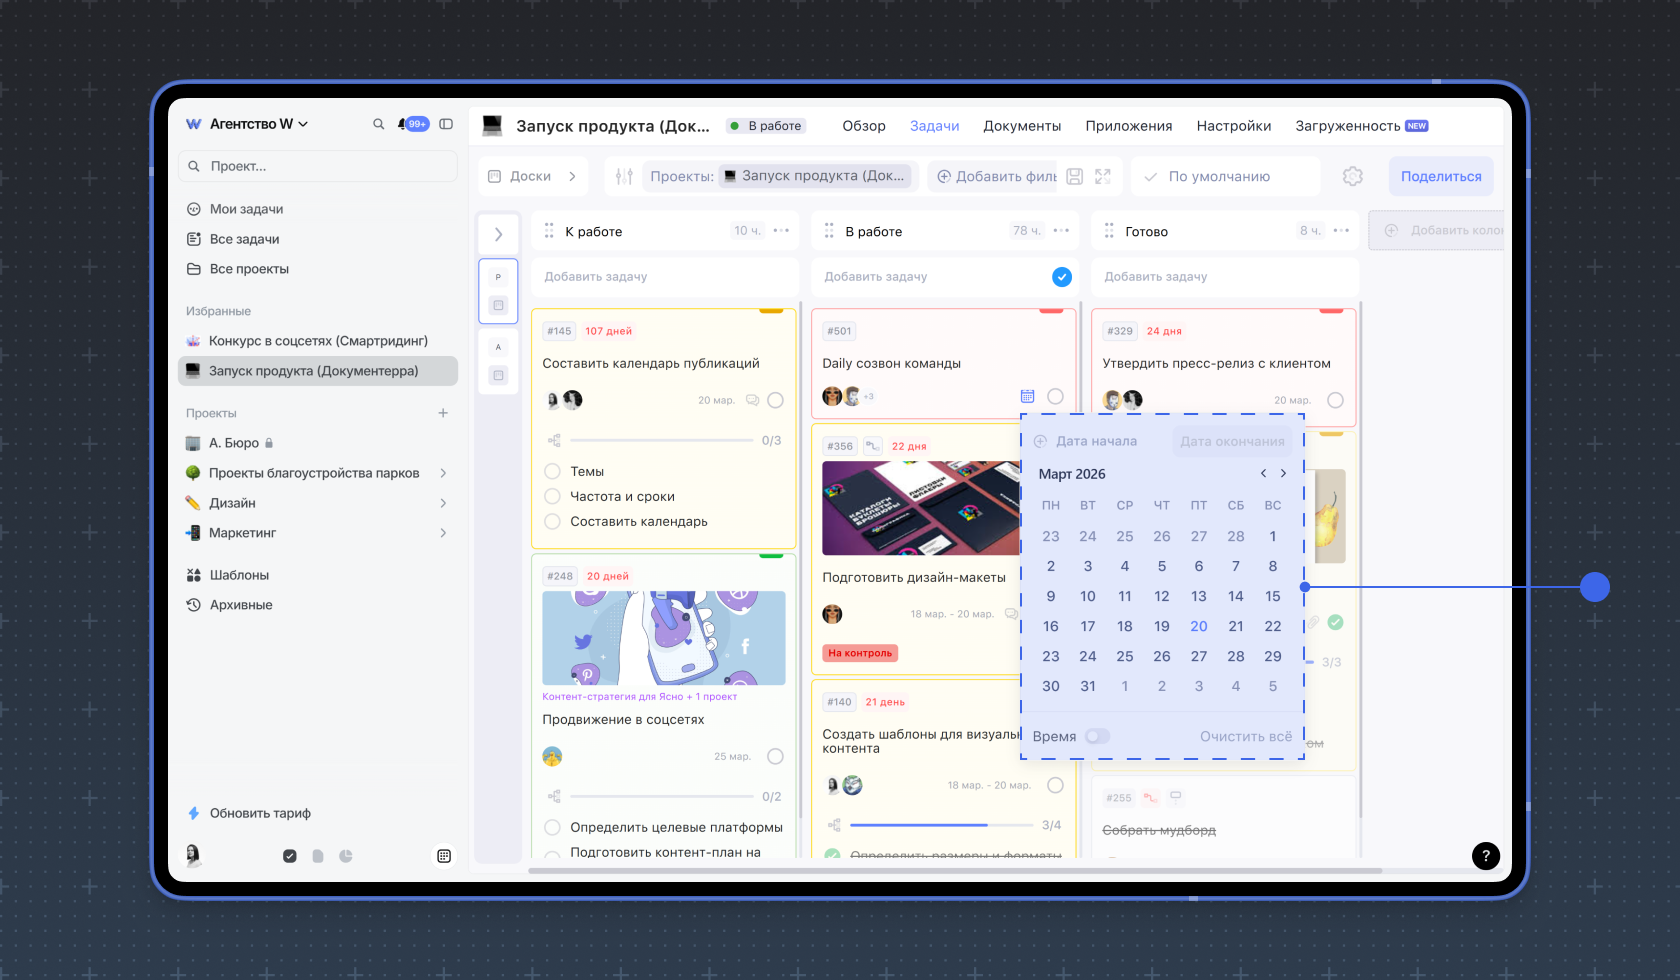Click the plus icon next to Проекты

tap(443, 413)
